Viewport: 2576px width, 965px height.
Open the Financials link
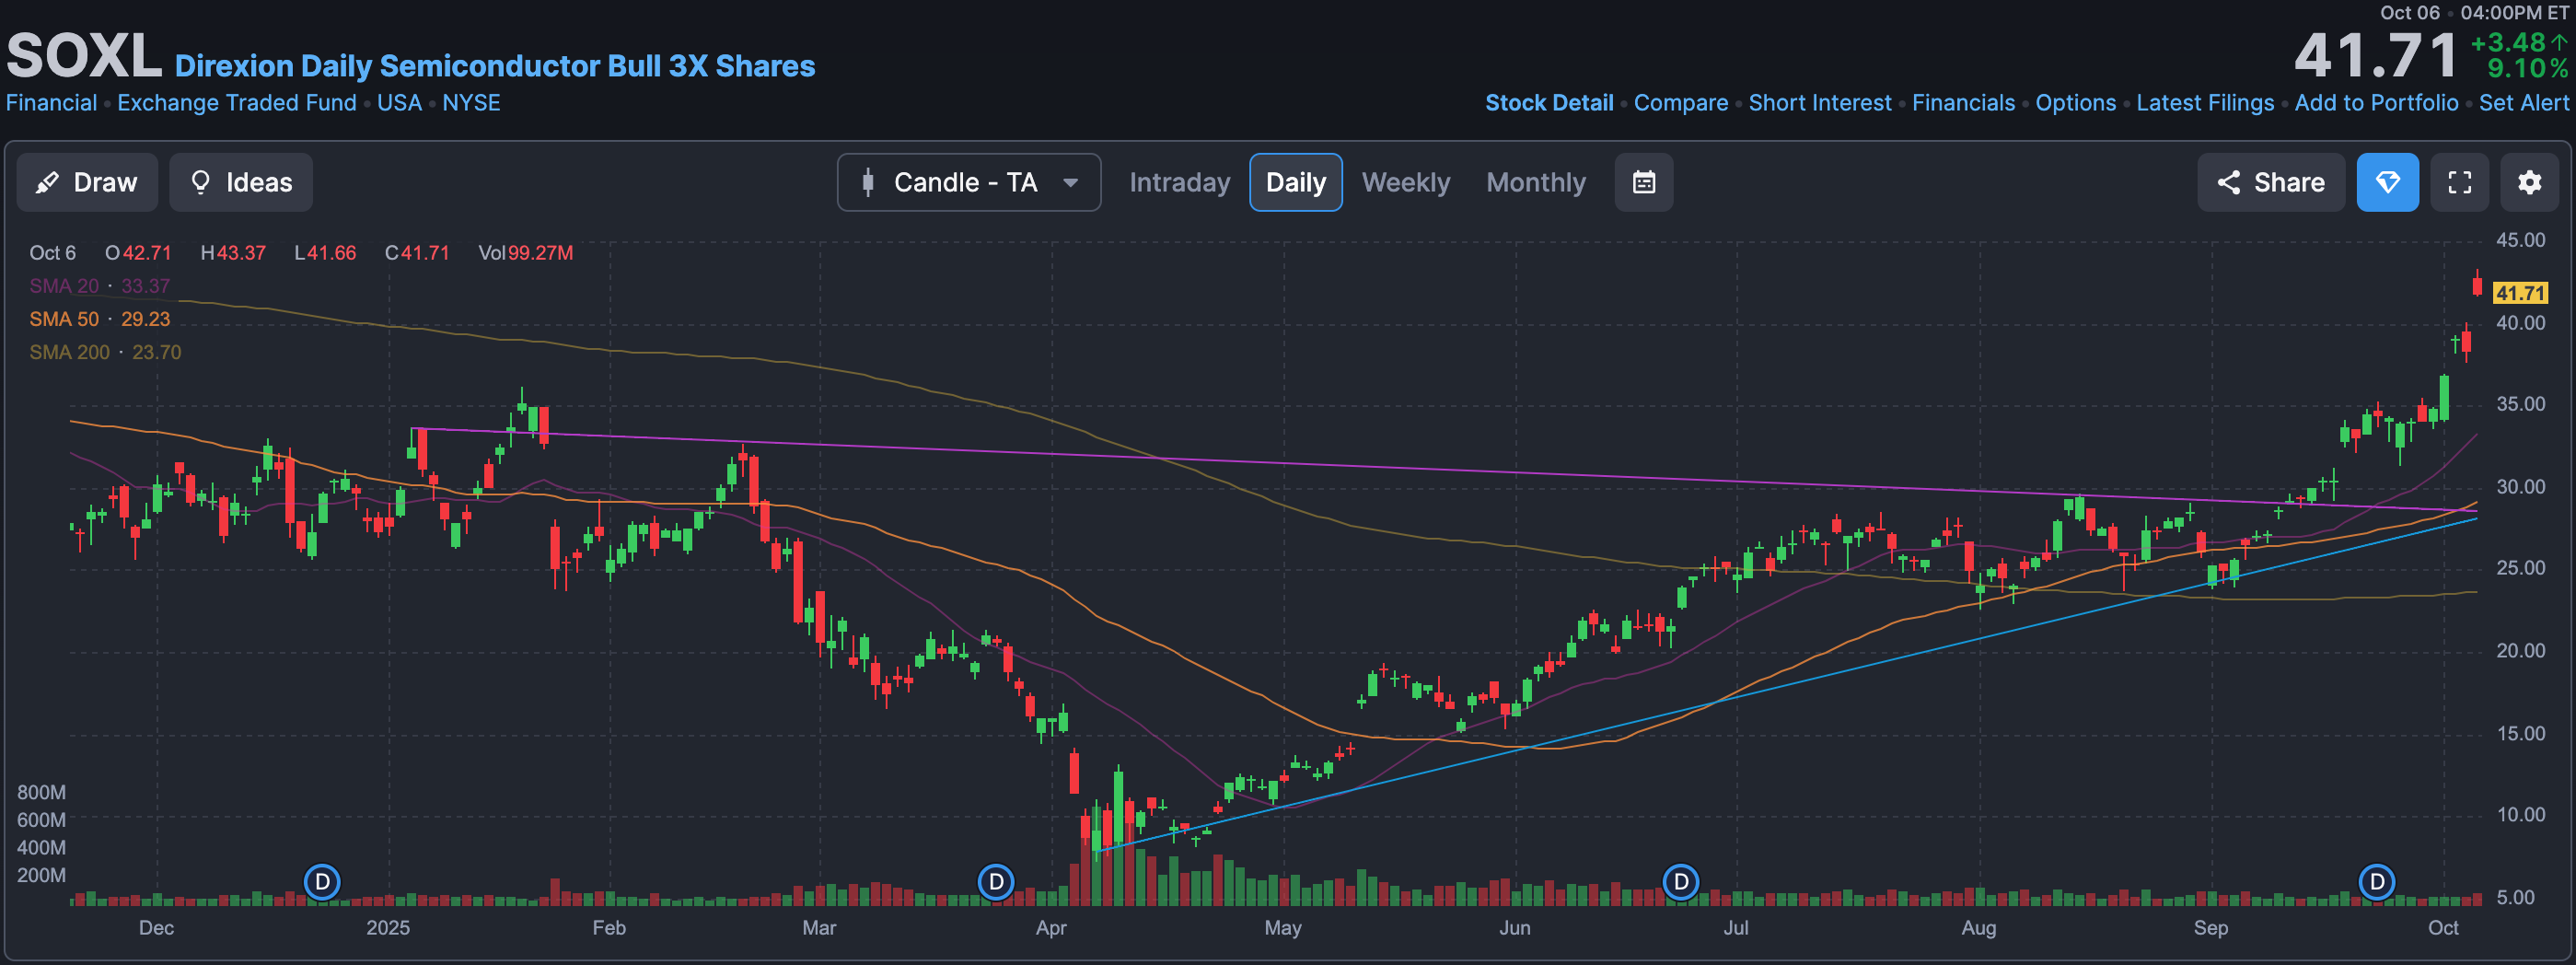point(1963,103)
